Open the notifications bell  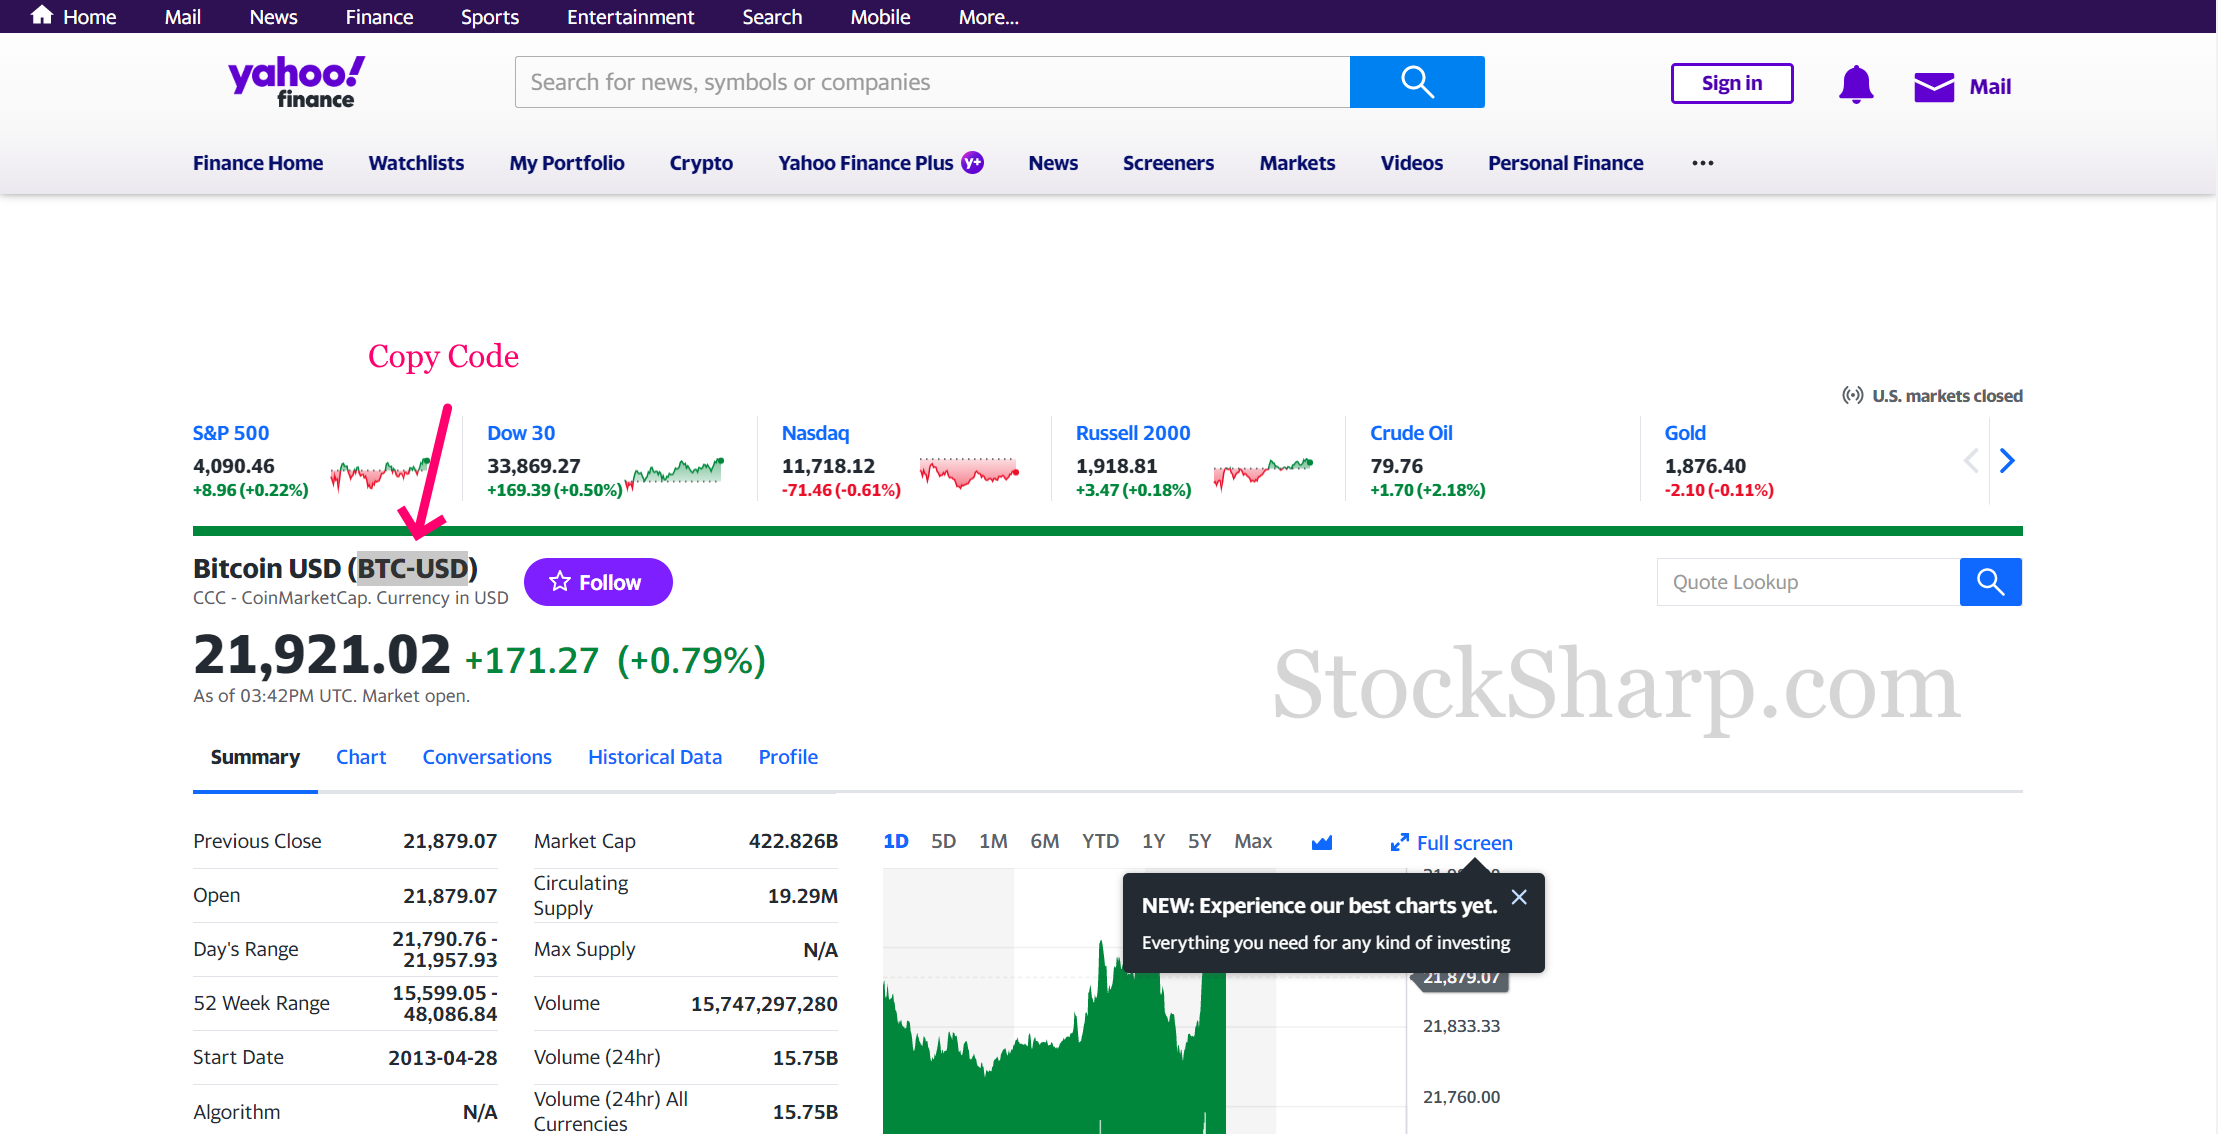click(x=1856, y=84)
